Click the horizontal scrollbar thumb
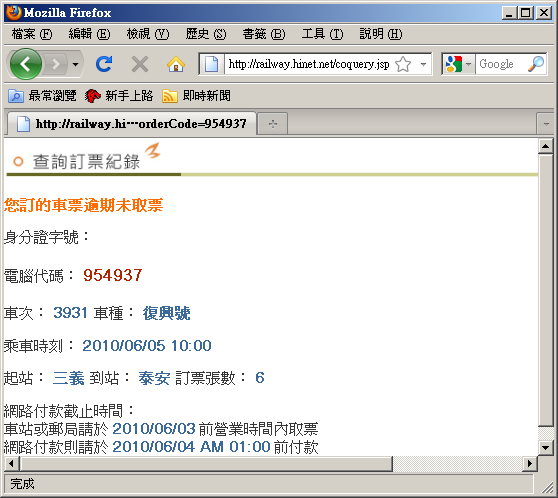The image size is (558, 498). (x=206, y=463)
